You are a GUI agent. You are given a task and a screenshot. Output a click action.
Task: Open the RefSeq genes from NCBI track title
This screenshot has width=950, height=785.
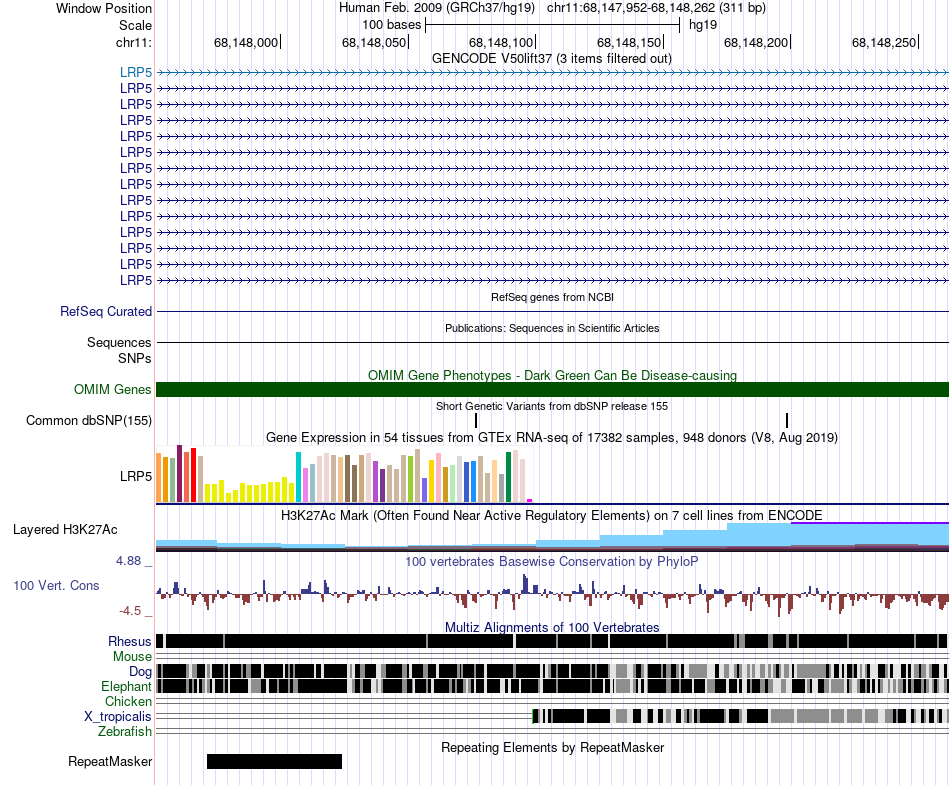(x=552, y=297)
